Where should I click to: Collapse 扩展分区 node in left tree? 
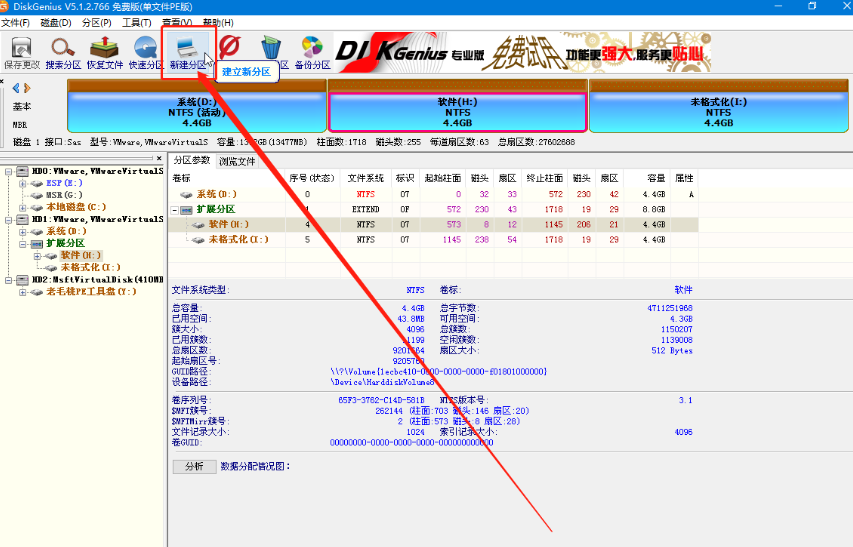click(x=22, y=244)
